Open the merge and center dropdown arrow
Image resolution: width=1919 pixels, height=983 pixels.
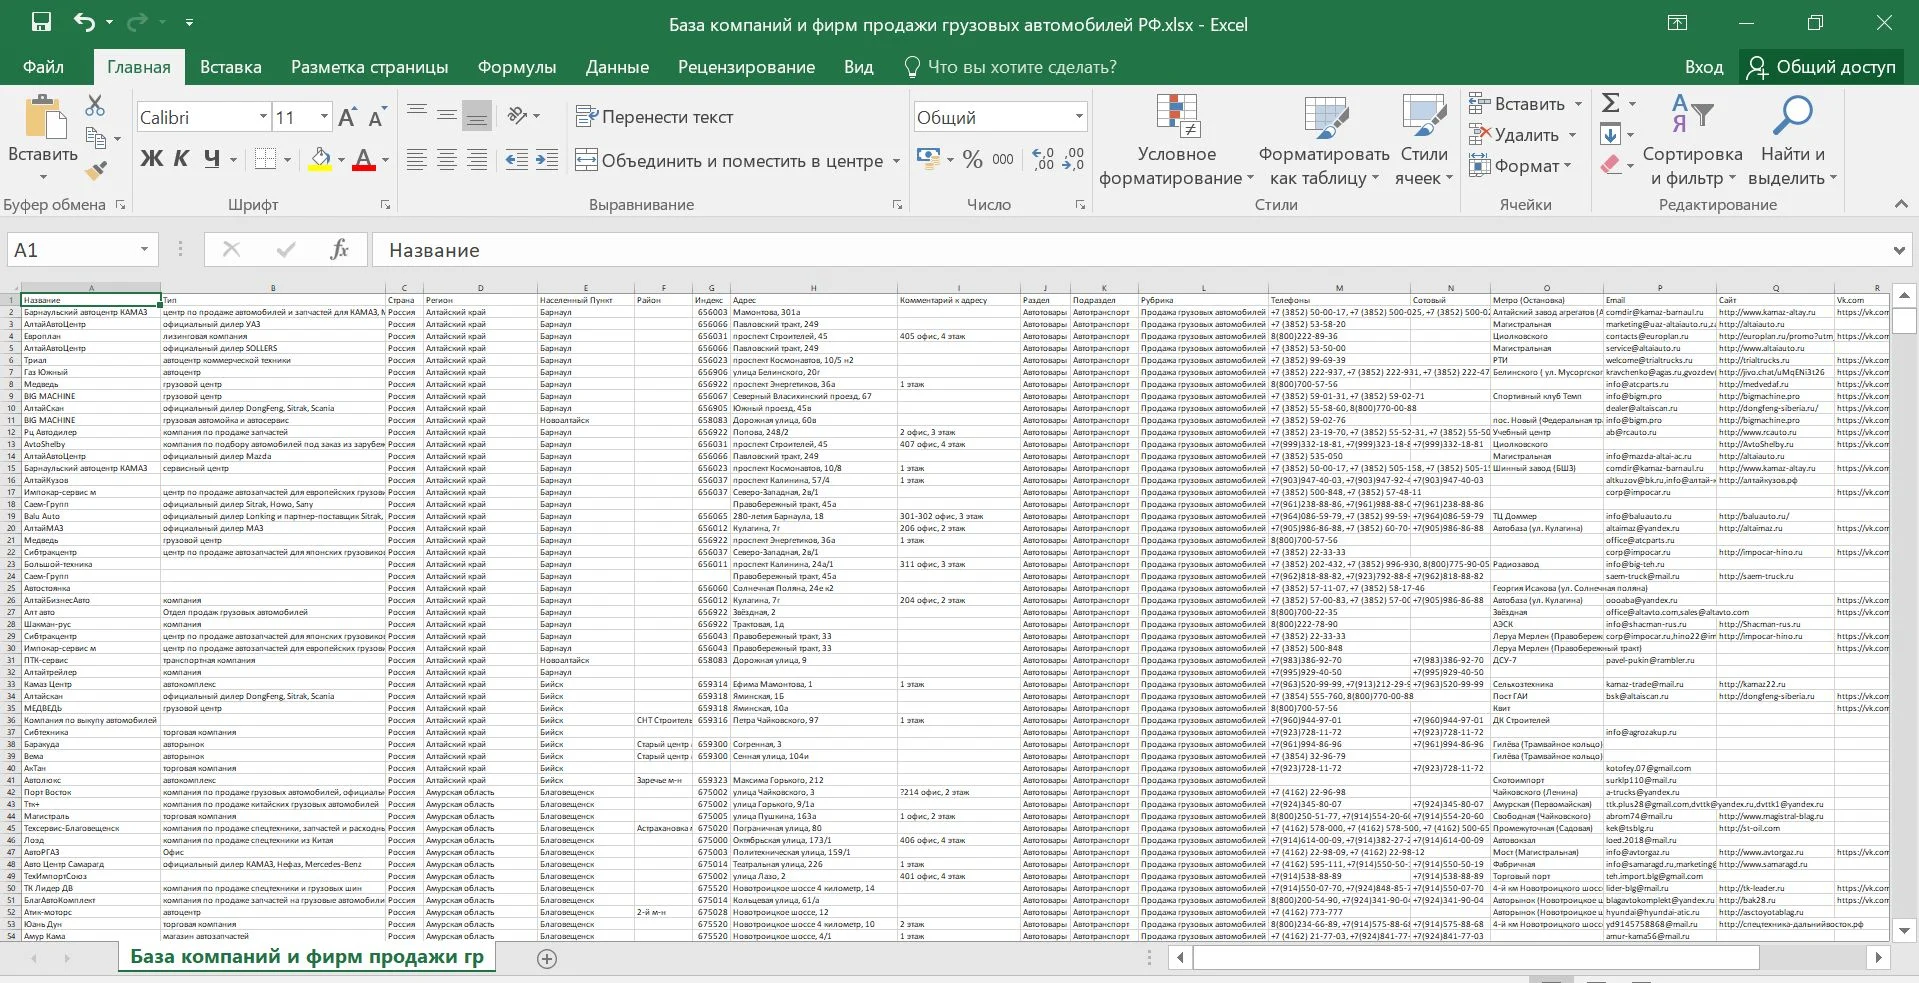pyautogui.click(x=896, y=161)
